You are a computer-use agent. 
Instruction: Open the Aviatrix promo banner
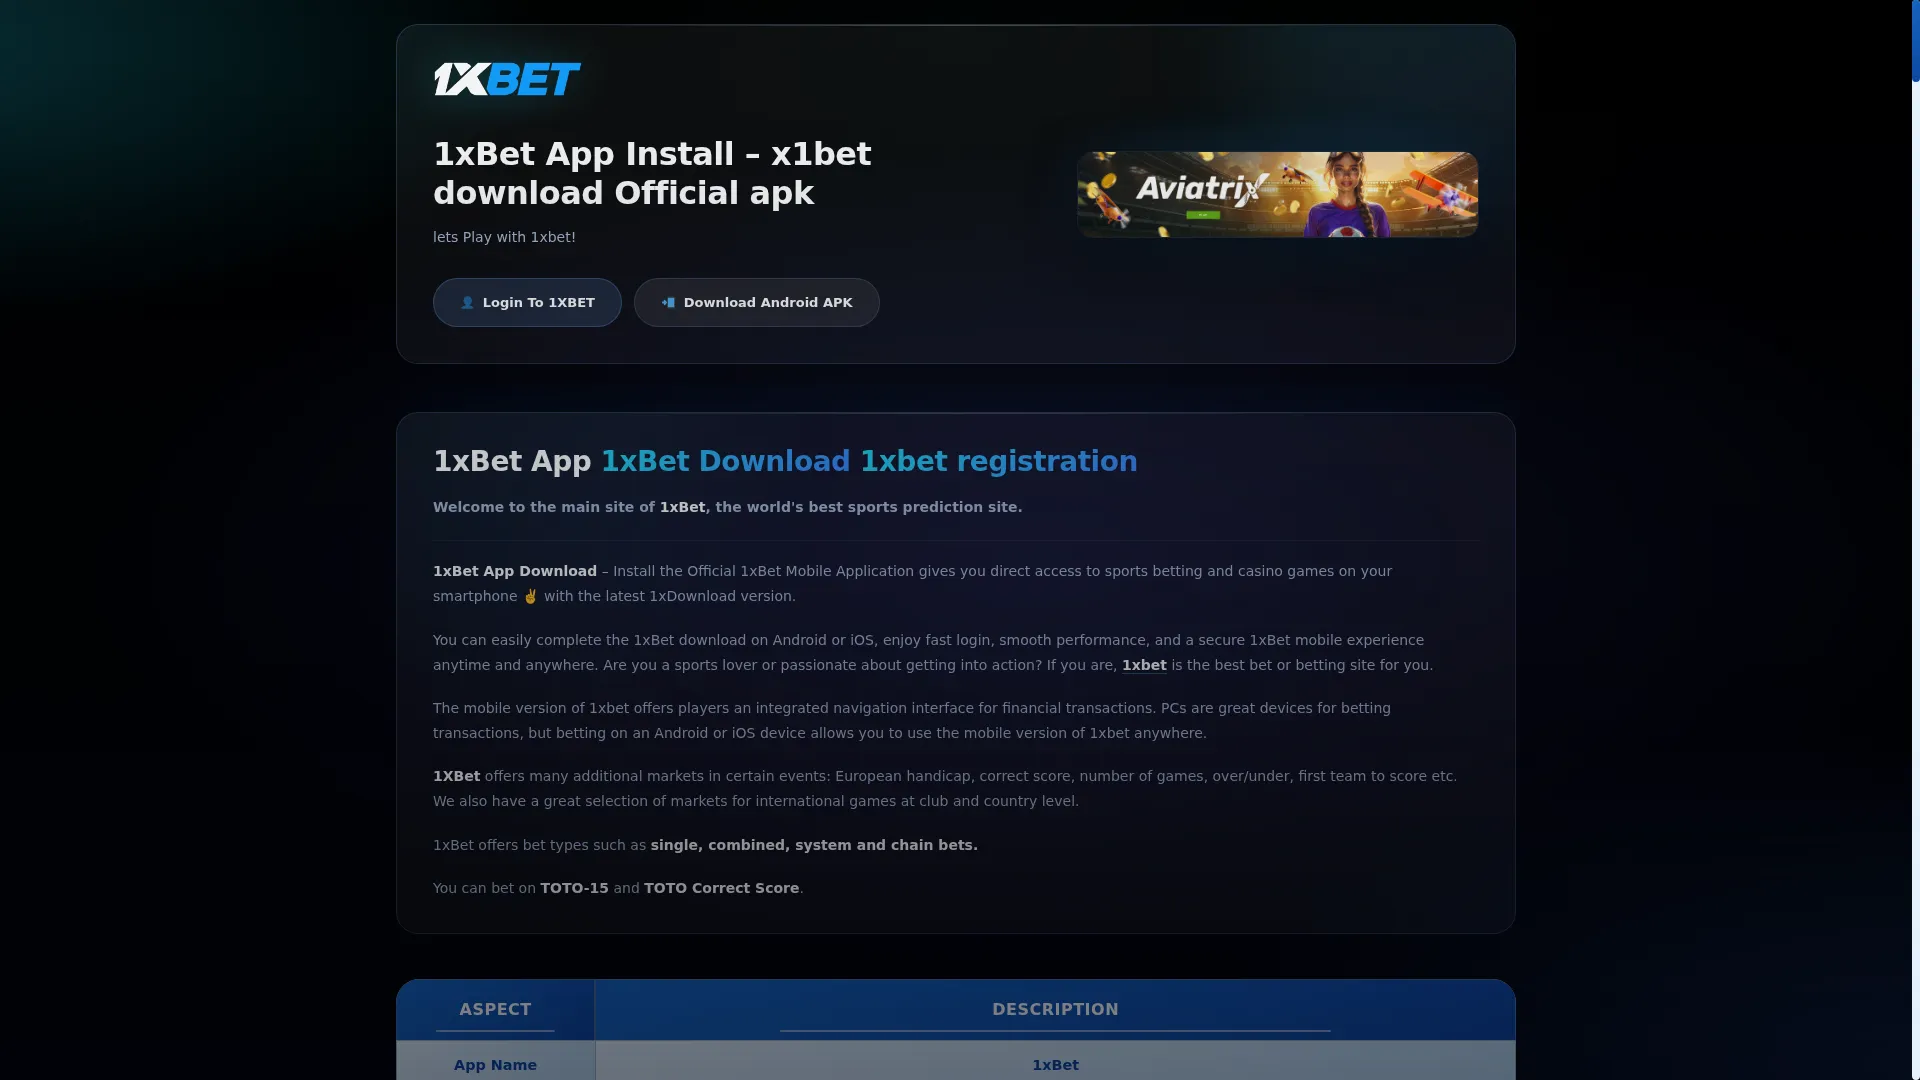[1277, 194]
